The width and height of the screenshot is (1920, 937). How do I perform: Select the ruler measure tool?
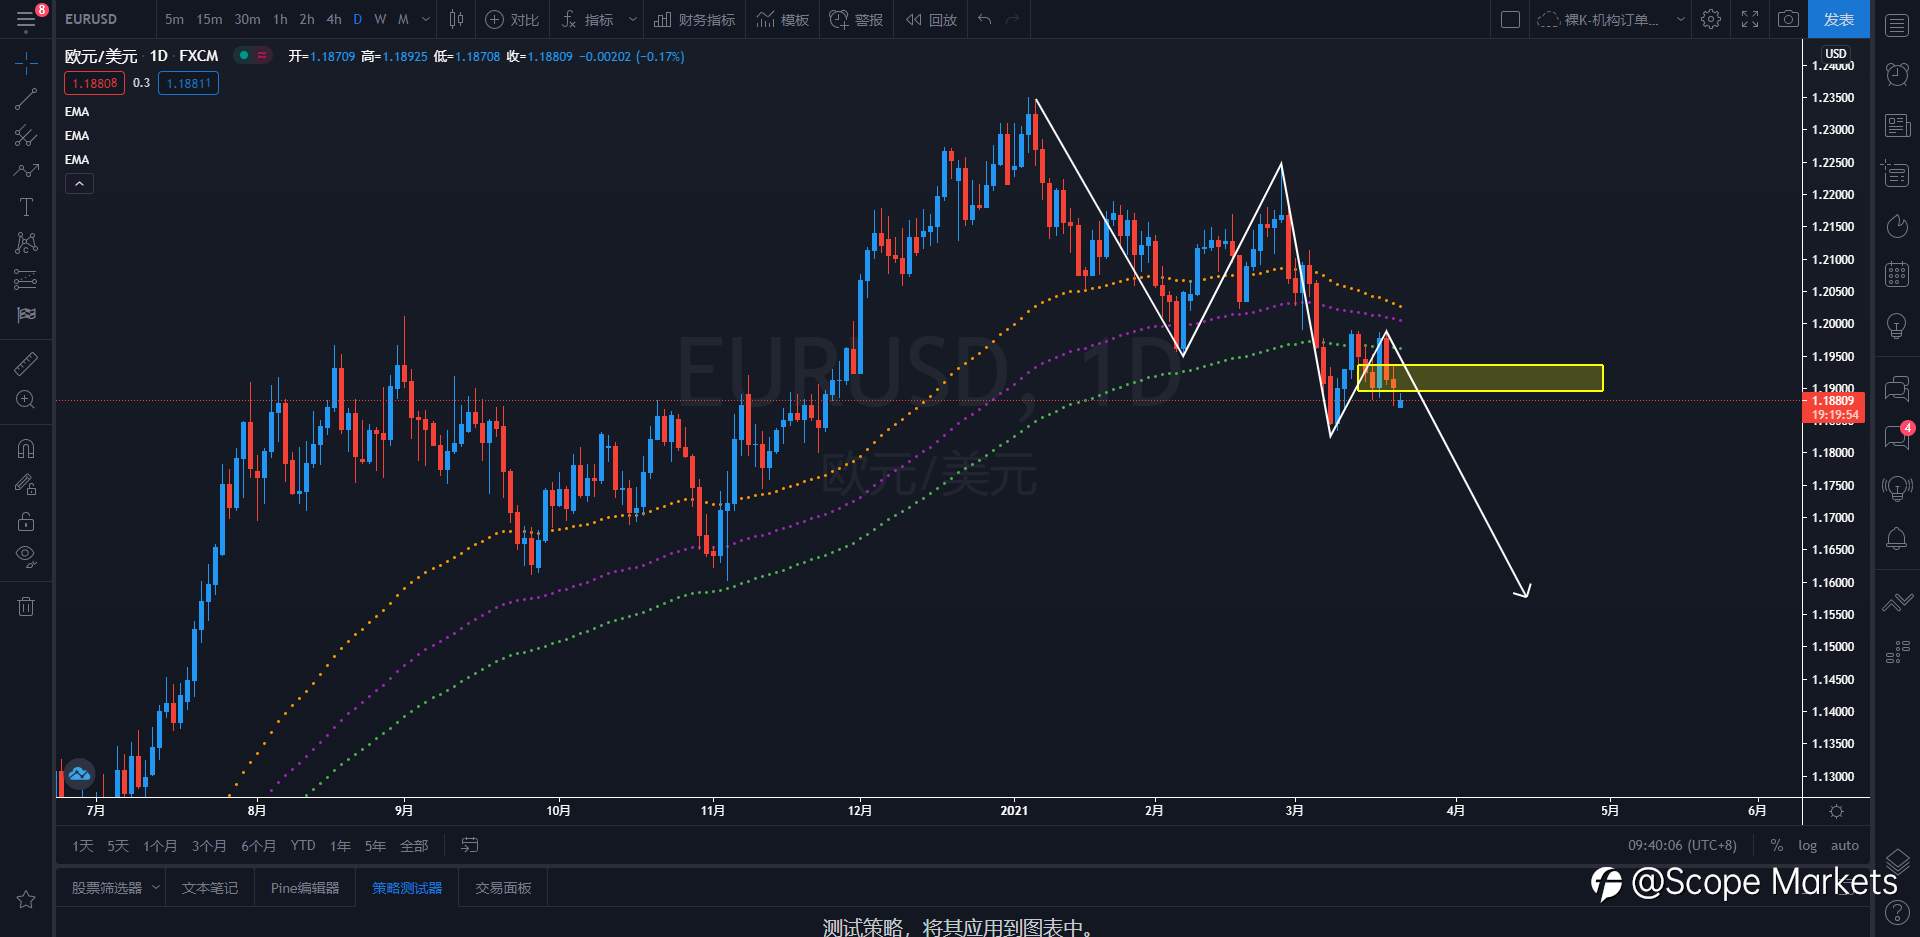pyautogui.click(x=26, y=364)
